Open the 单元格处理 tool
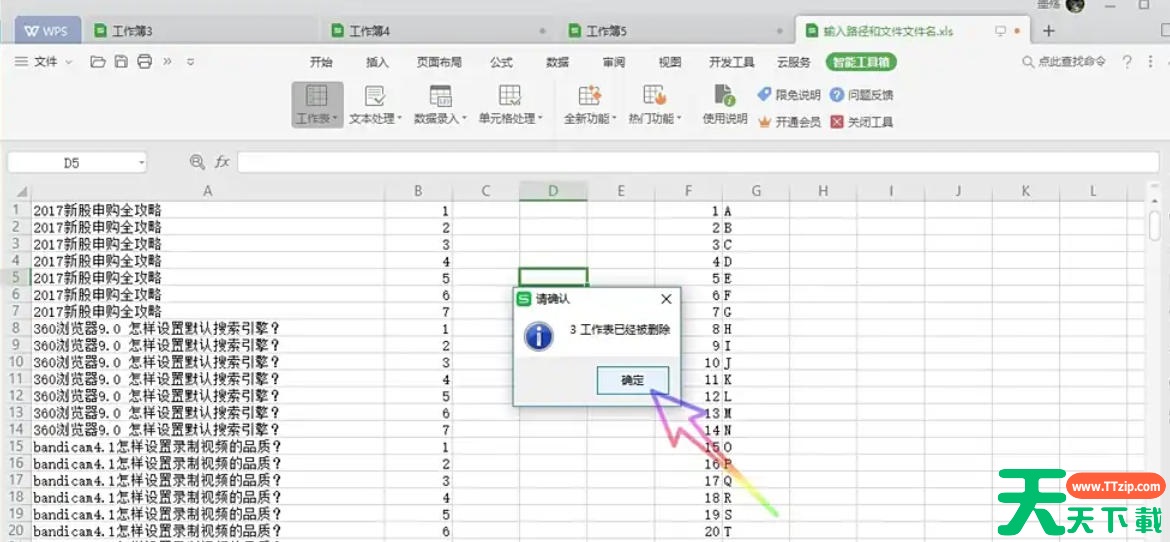 coord(510,105)
